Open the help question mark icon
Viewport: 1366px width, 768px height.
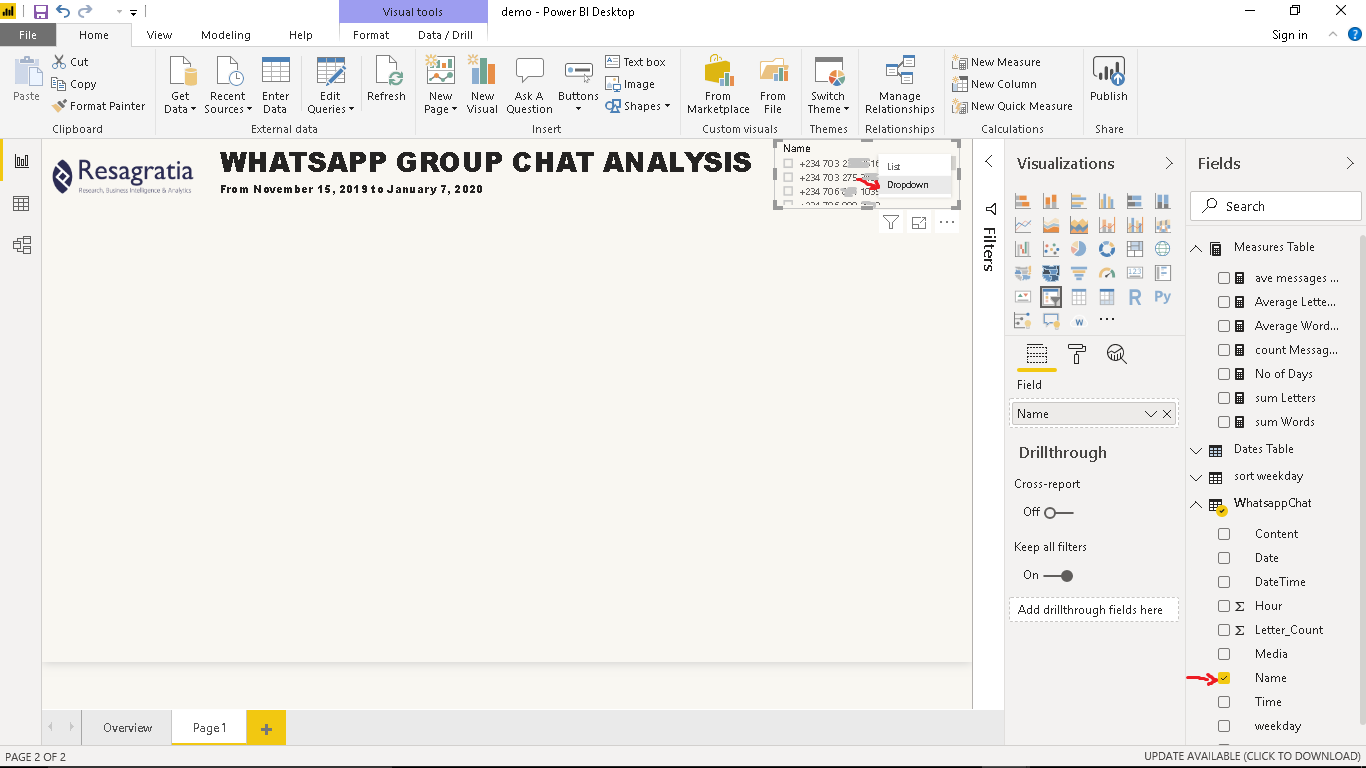1355,34
